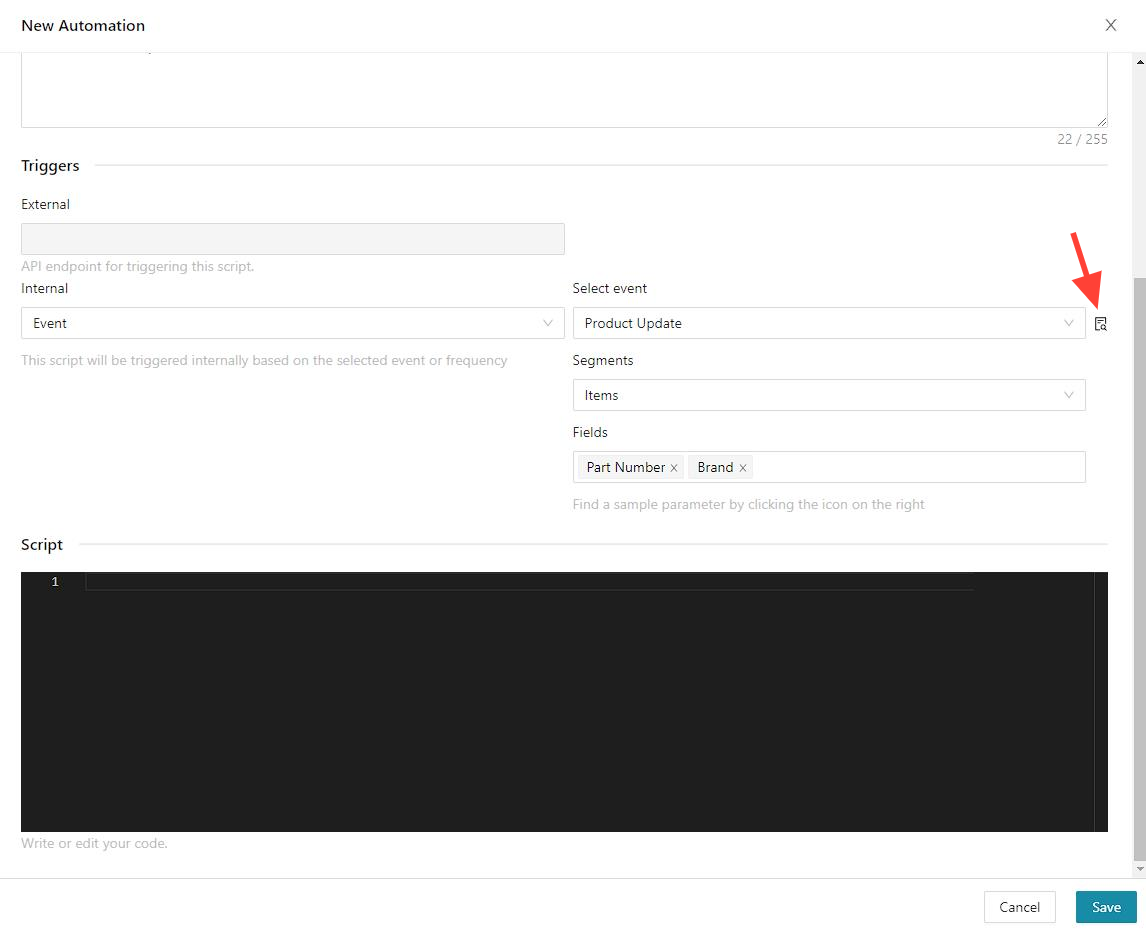The image size is (1146, 931).
Task: Remove the Brand field tag
Action: (743, 468)
